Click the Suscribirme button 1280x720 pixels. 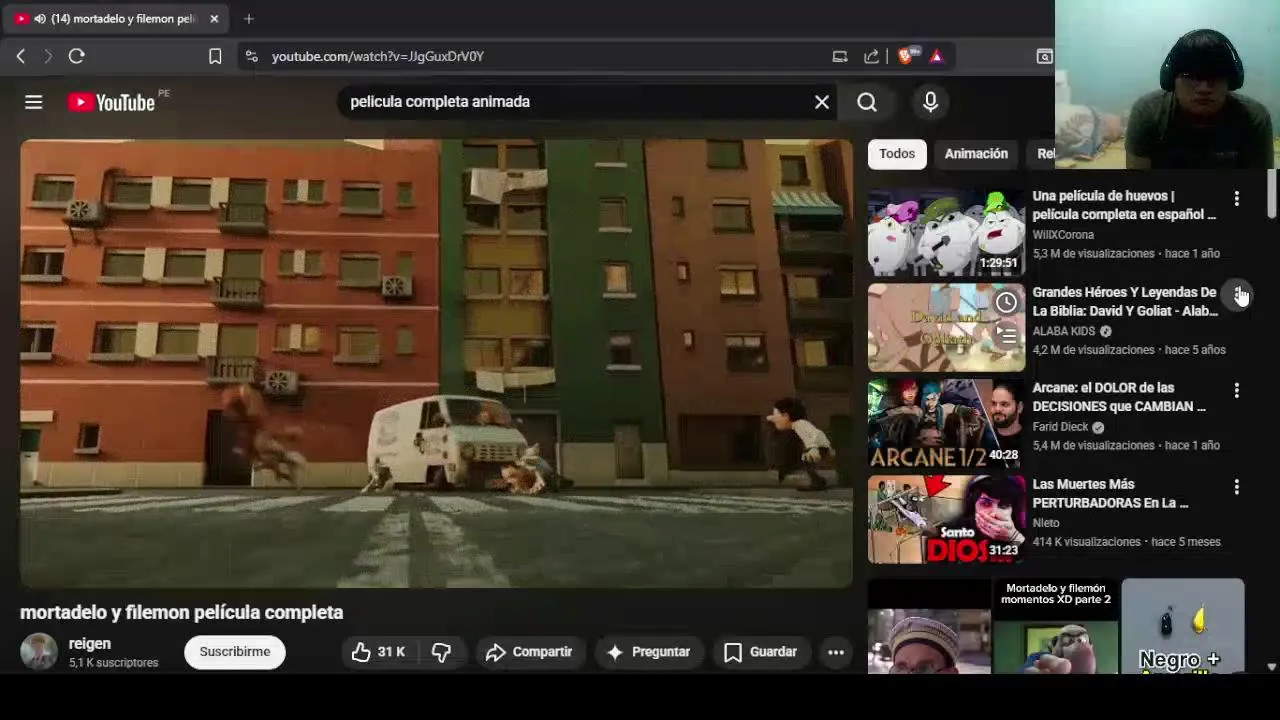point(235,652)
